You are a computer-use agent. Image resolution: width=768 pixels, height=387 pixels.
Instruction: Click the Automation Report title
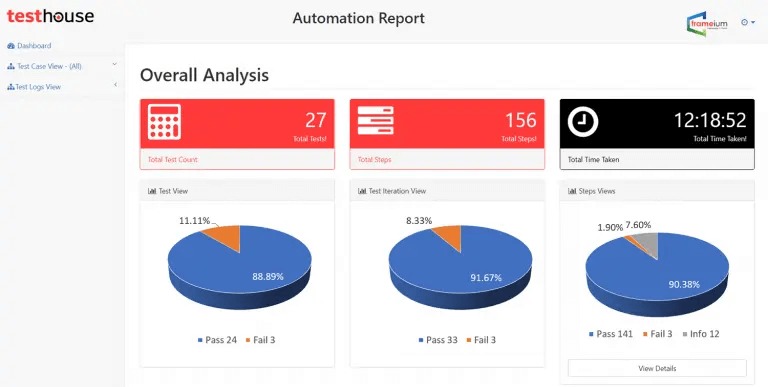click(x=359, y=18)
